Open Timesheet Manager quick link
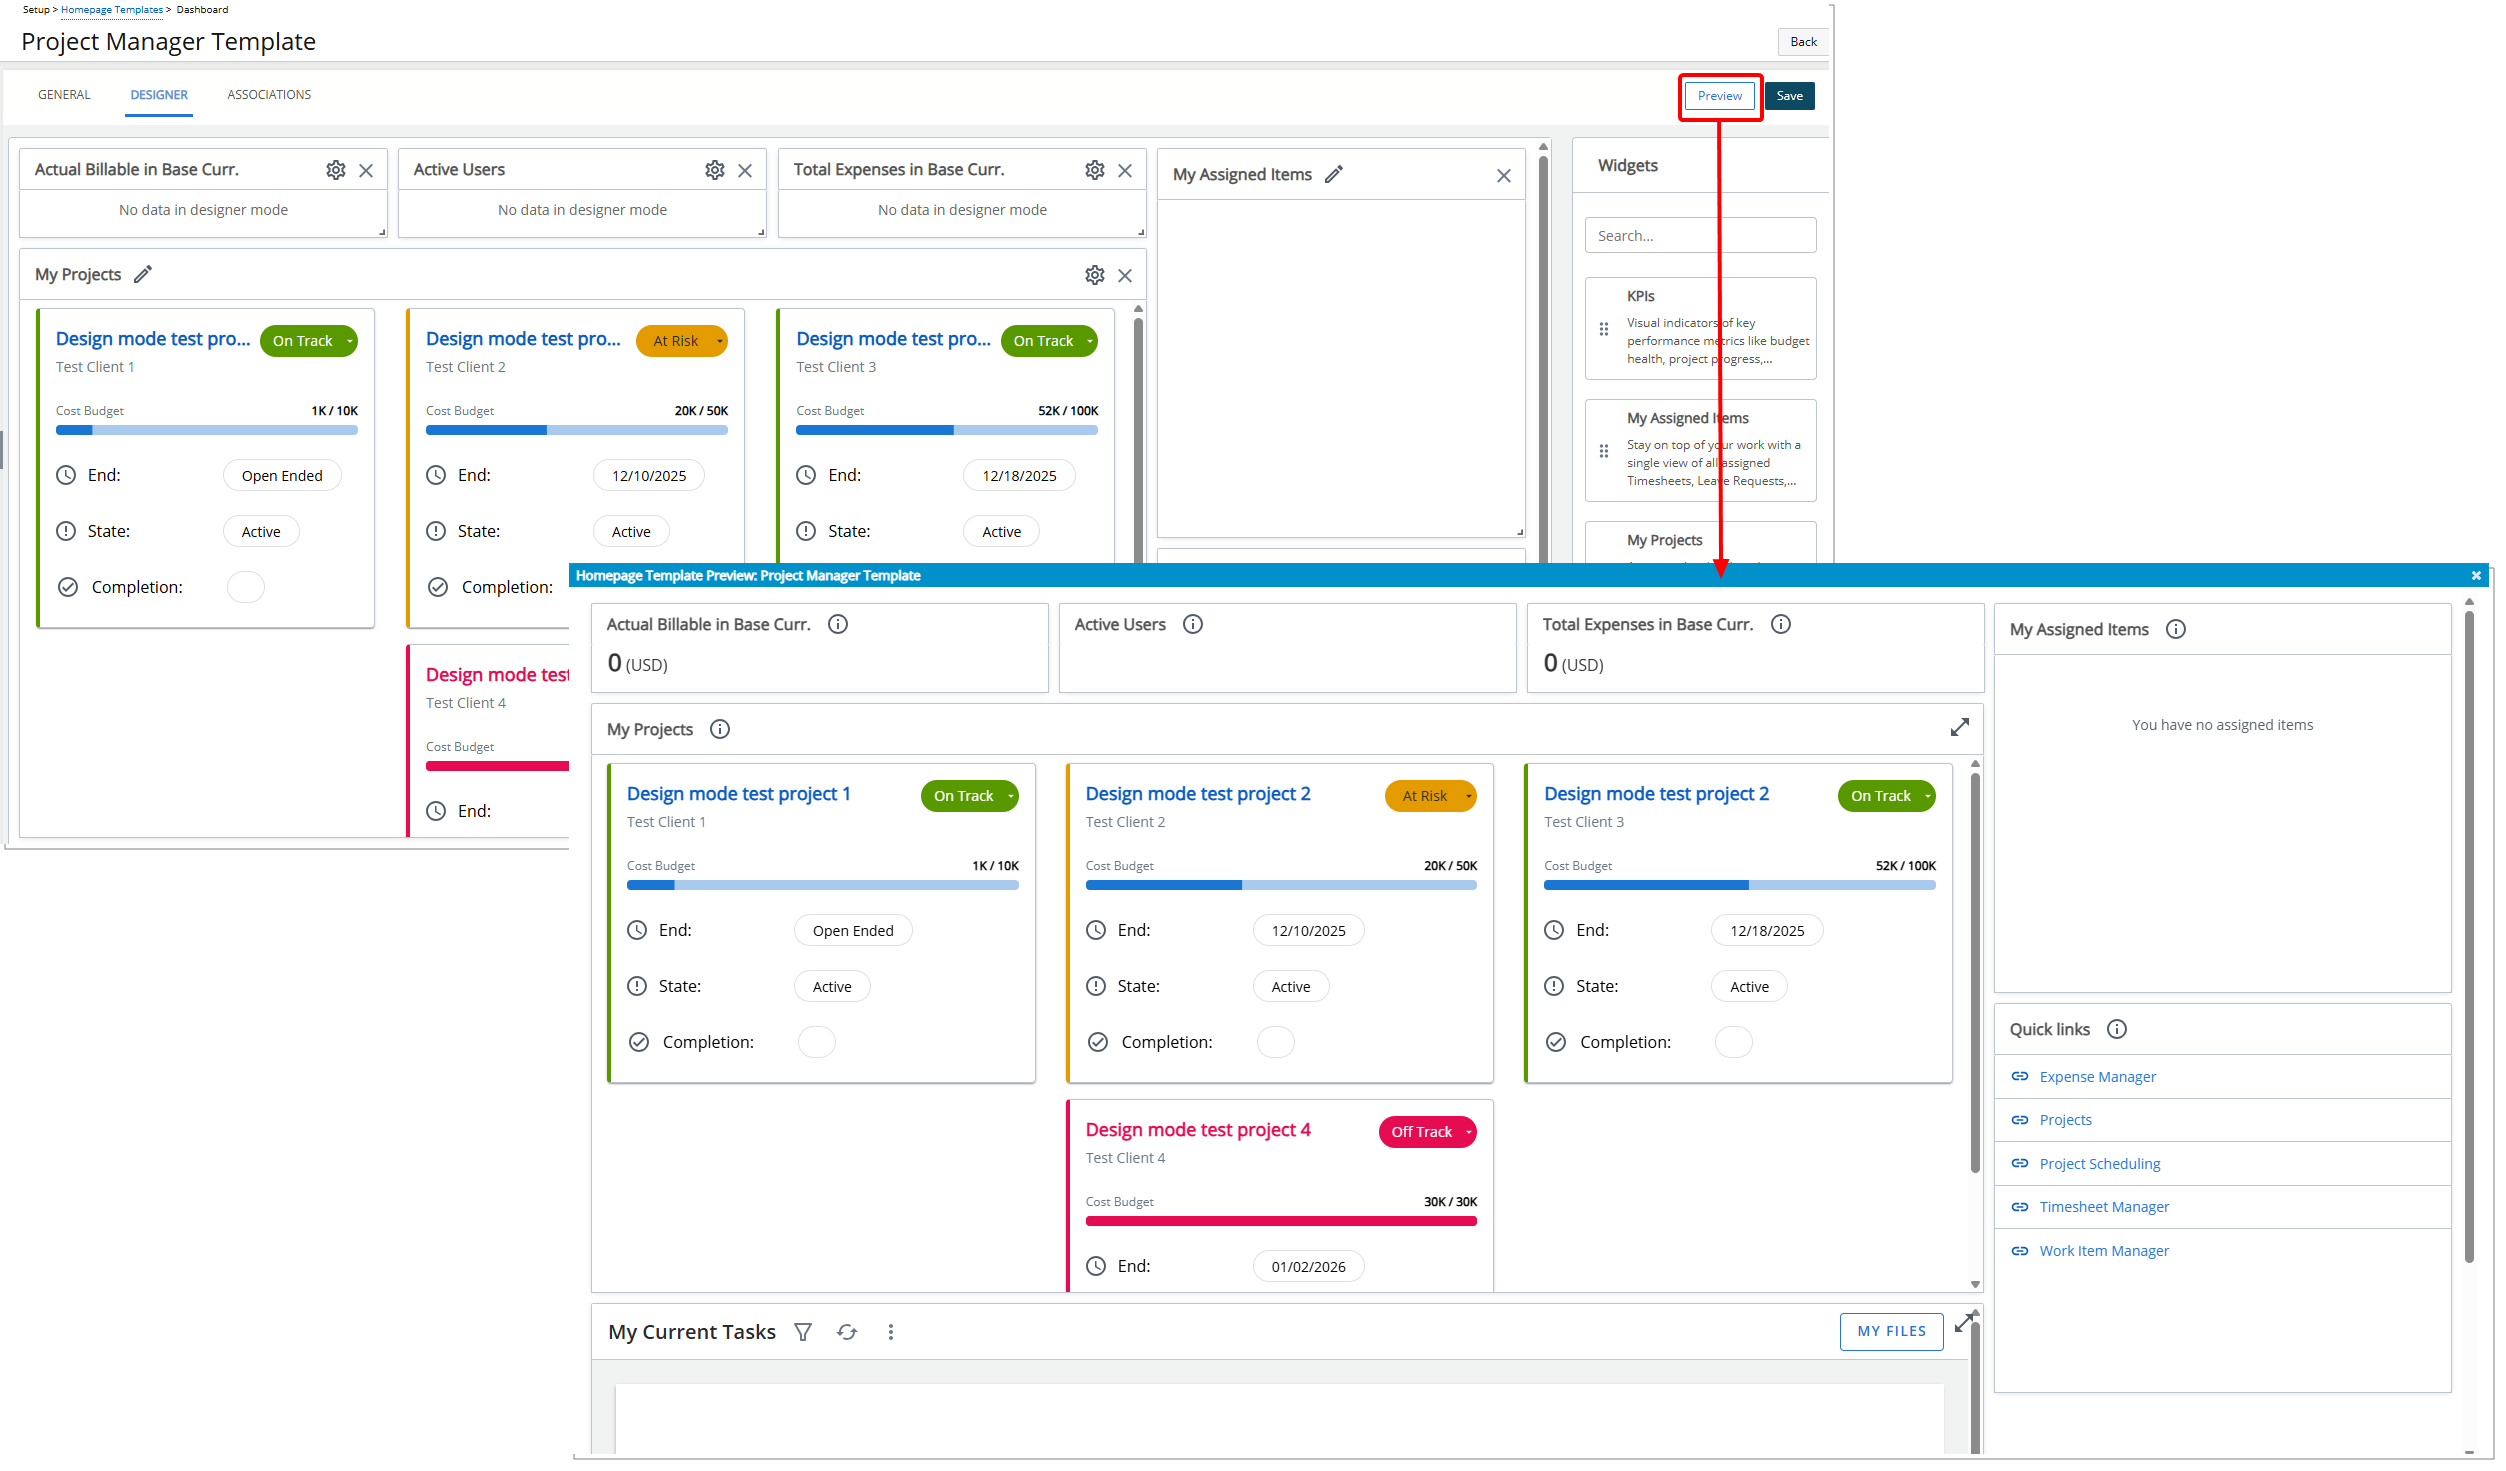2506x1471 pixels. point(2104,1207)
